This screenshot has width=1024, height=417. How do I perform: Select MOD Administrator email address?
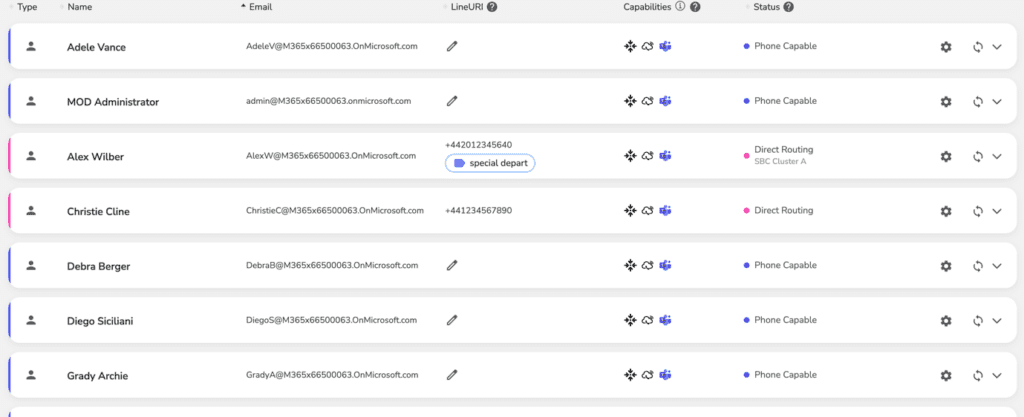click(x=328, y=101)
